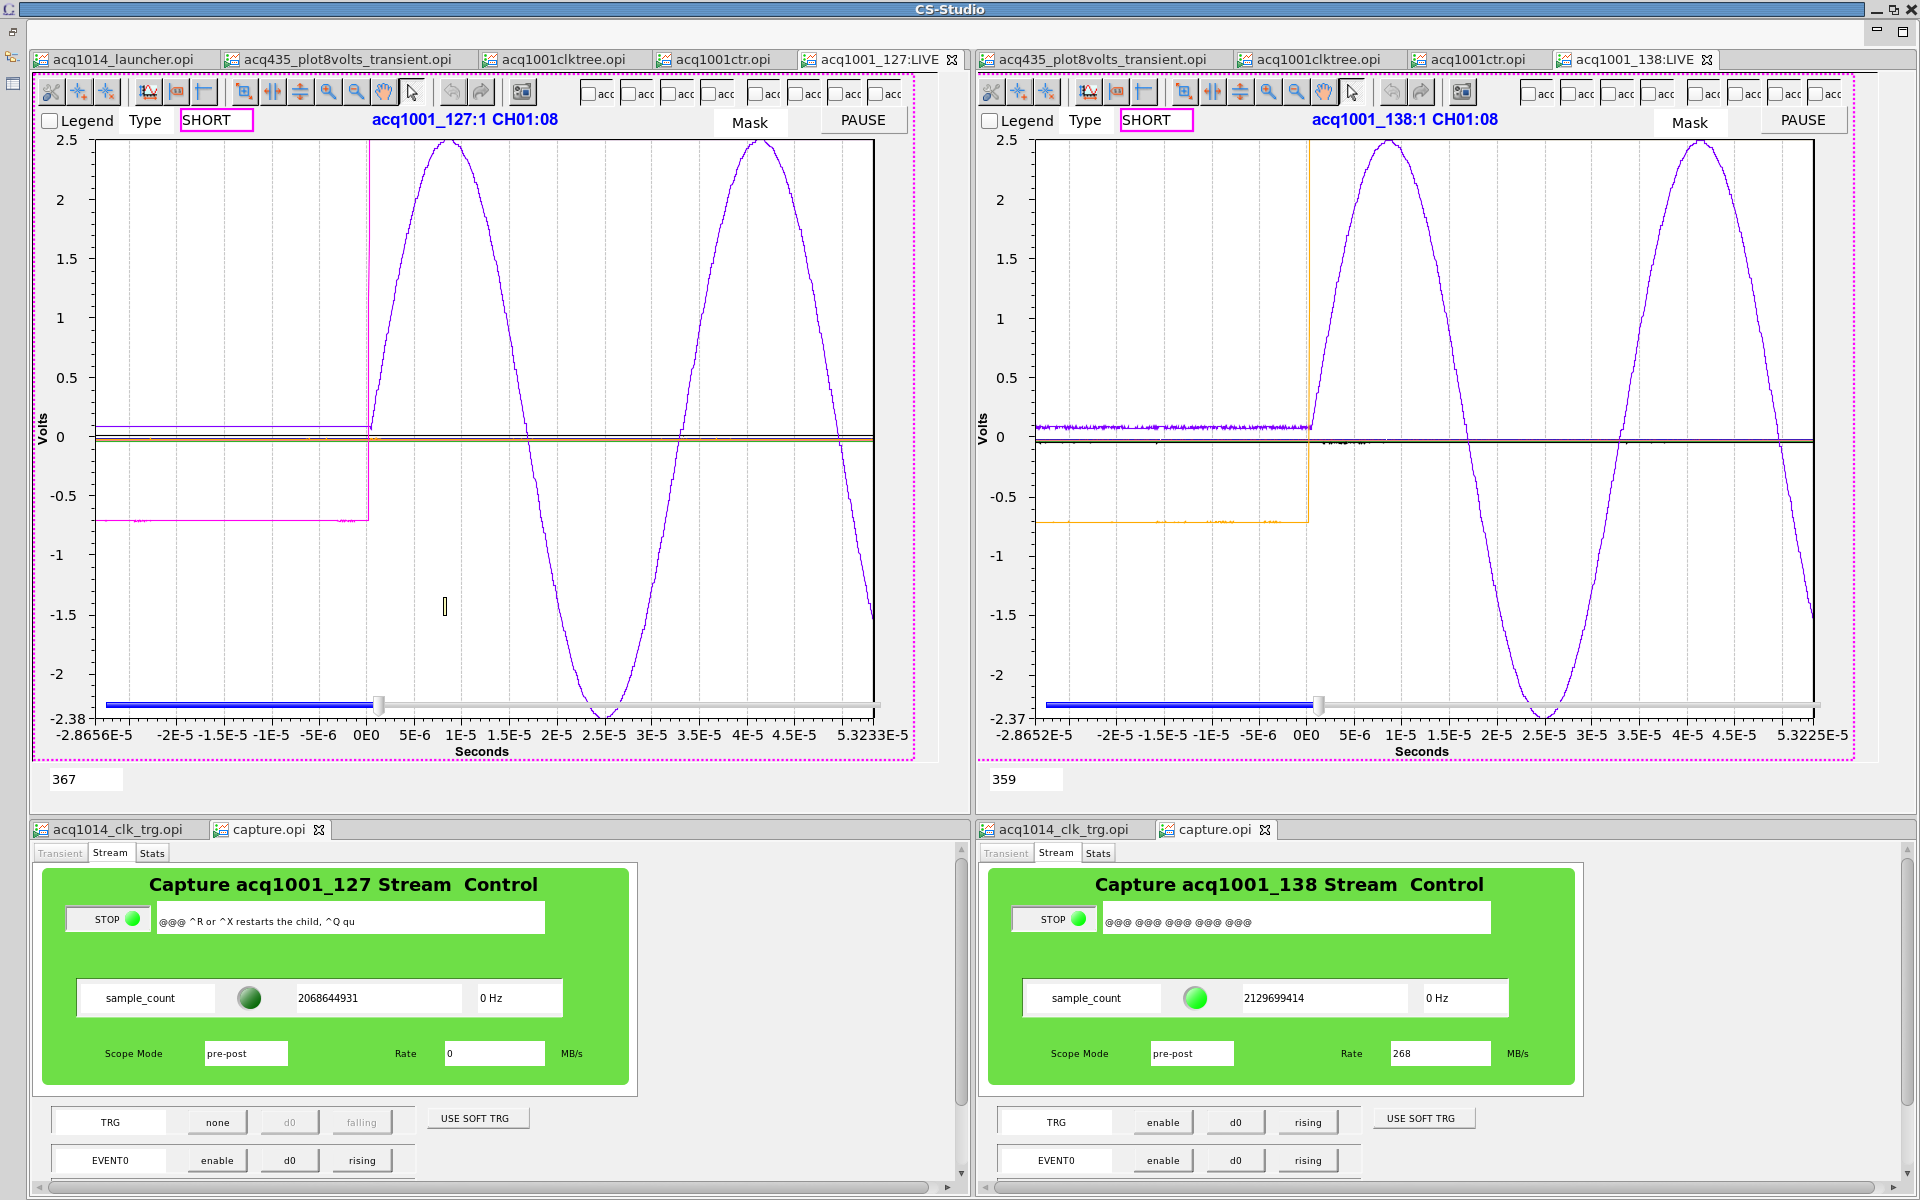Select Rubberband Zoom tool in acq1001_138 toolbar
The width and height of the screenshot is (1920, 1200).
tap(1184, 92)
